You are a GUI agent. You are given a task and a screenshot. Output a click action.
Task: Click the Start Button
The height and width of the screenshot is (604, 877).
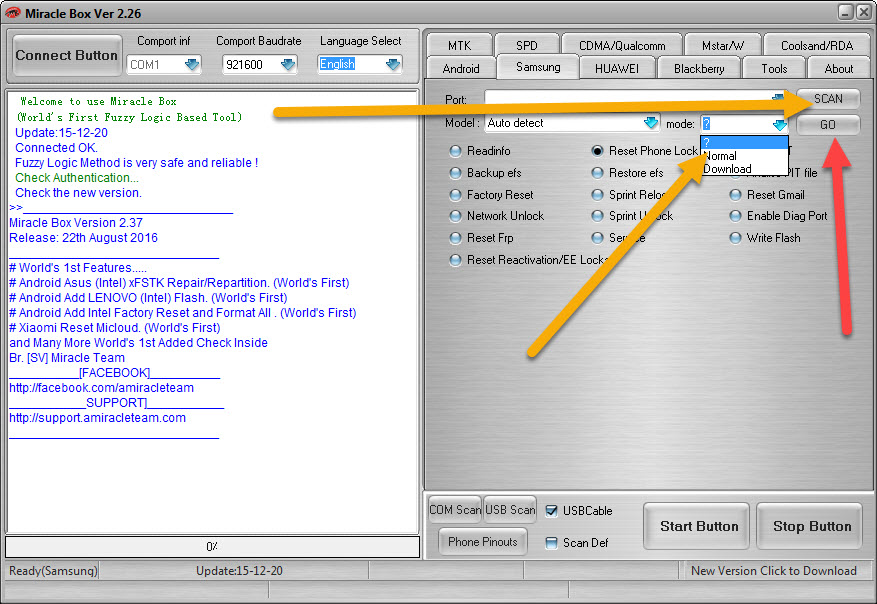(696, 526)
